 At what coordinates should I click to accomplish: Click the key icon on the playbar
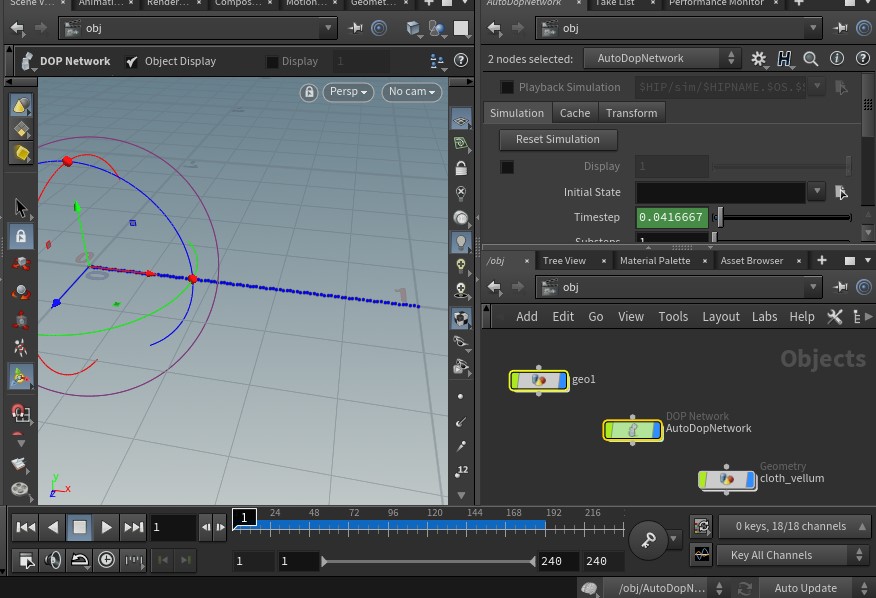[x=648, y=540]
